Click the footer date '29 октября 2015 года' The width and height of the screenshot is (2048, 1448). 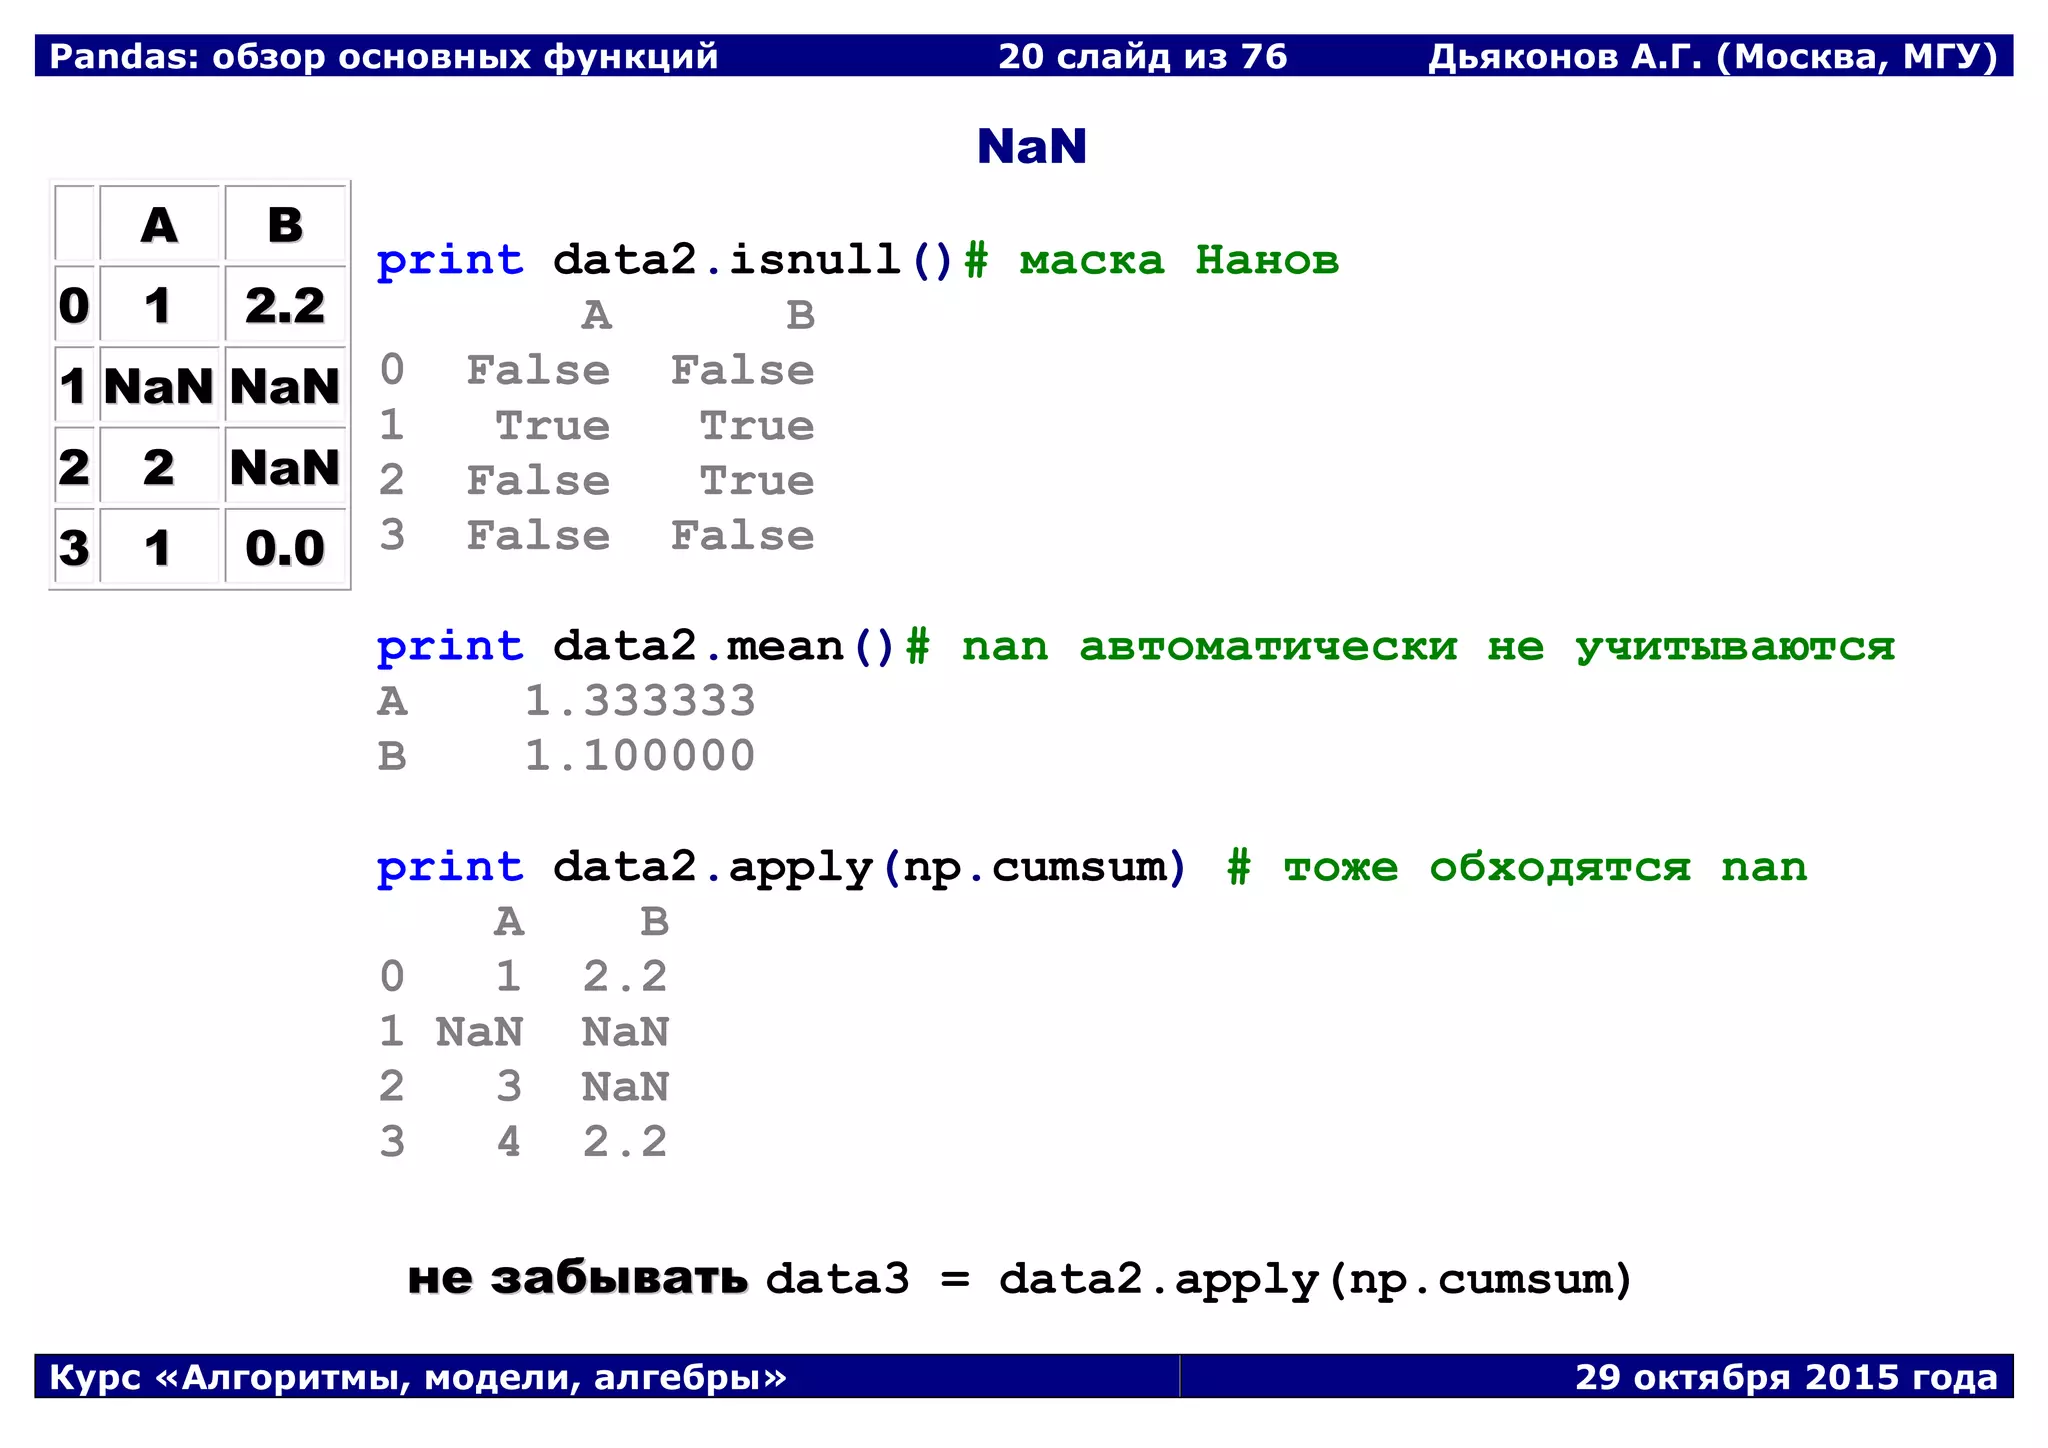1785,1377
